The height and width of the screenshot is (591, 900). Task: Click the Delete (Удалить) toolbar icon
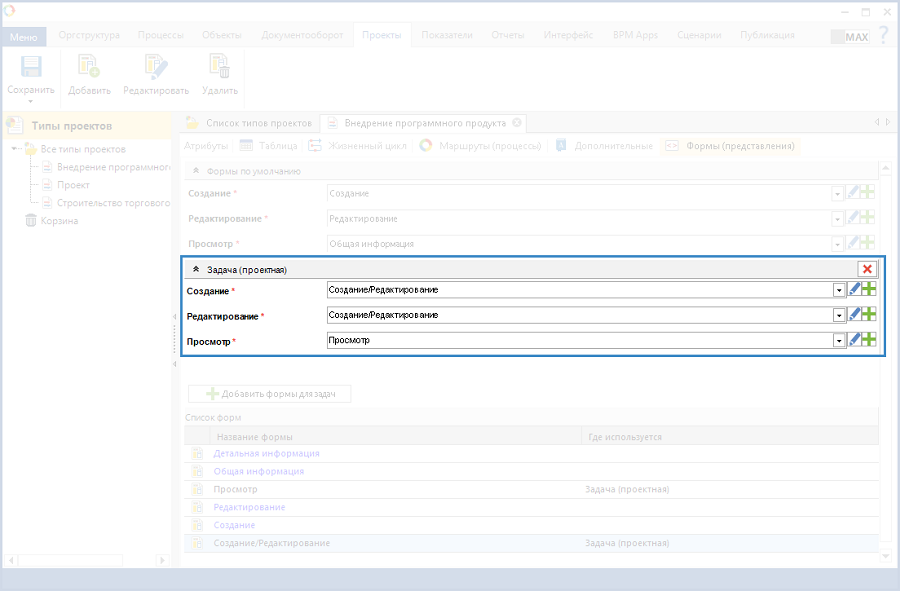point(219,68)
